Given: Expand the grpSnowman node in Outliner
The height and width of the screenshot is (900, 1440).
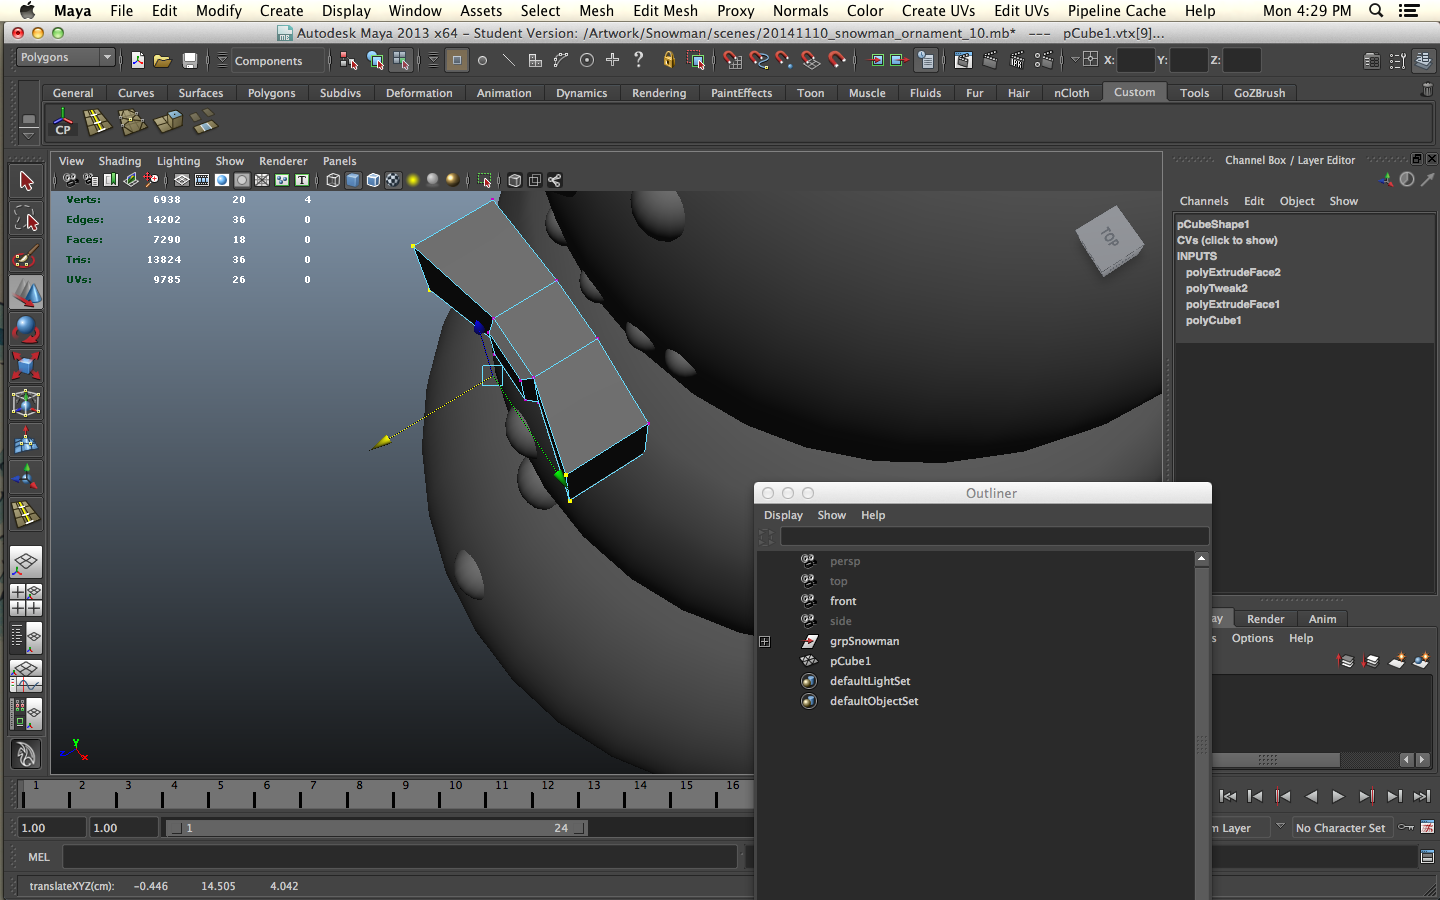Looking at the screenshot, I should [x=765, y=641].
